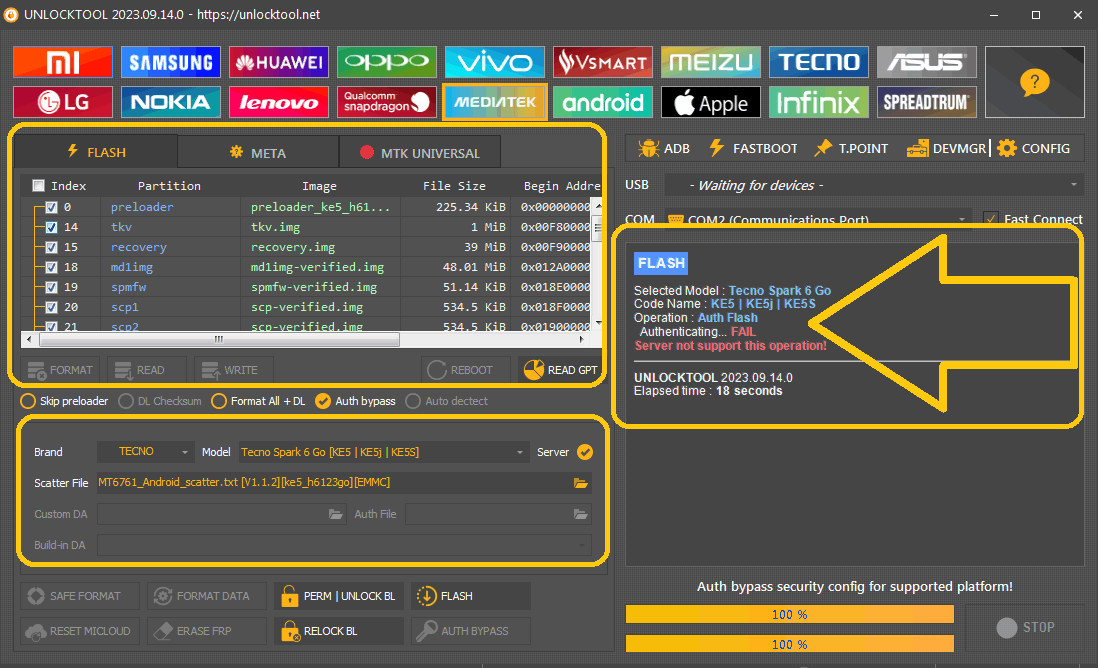Browse for scatter file folder icon
1098x668 pixels.
coord(581,482)
